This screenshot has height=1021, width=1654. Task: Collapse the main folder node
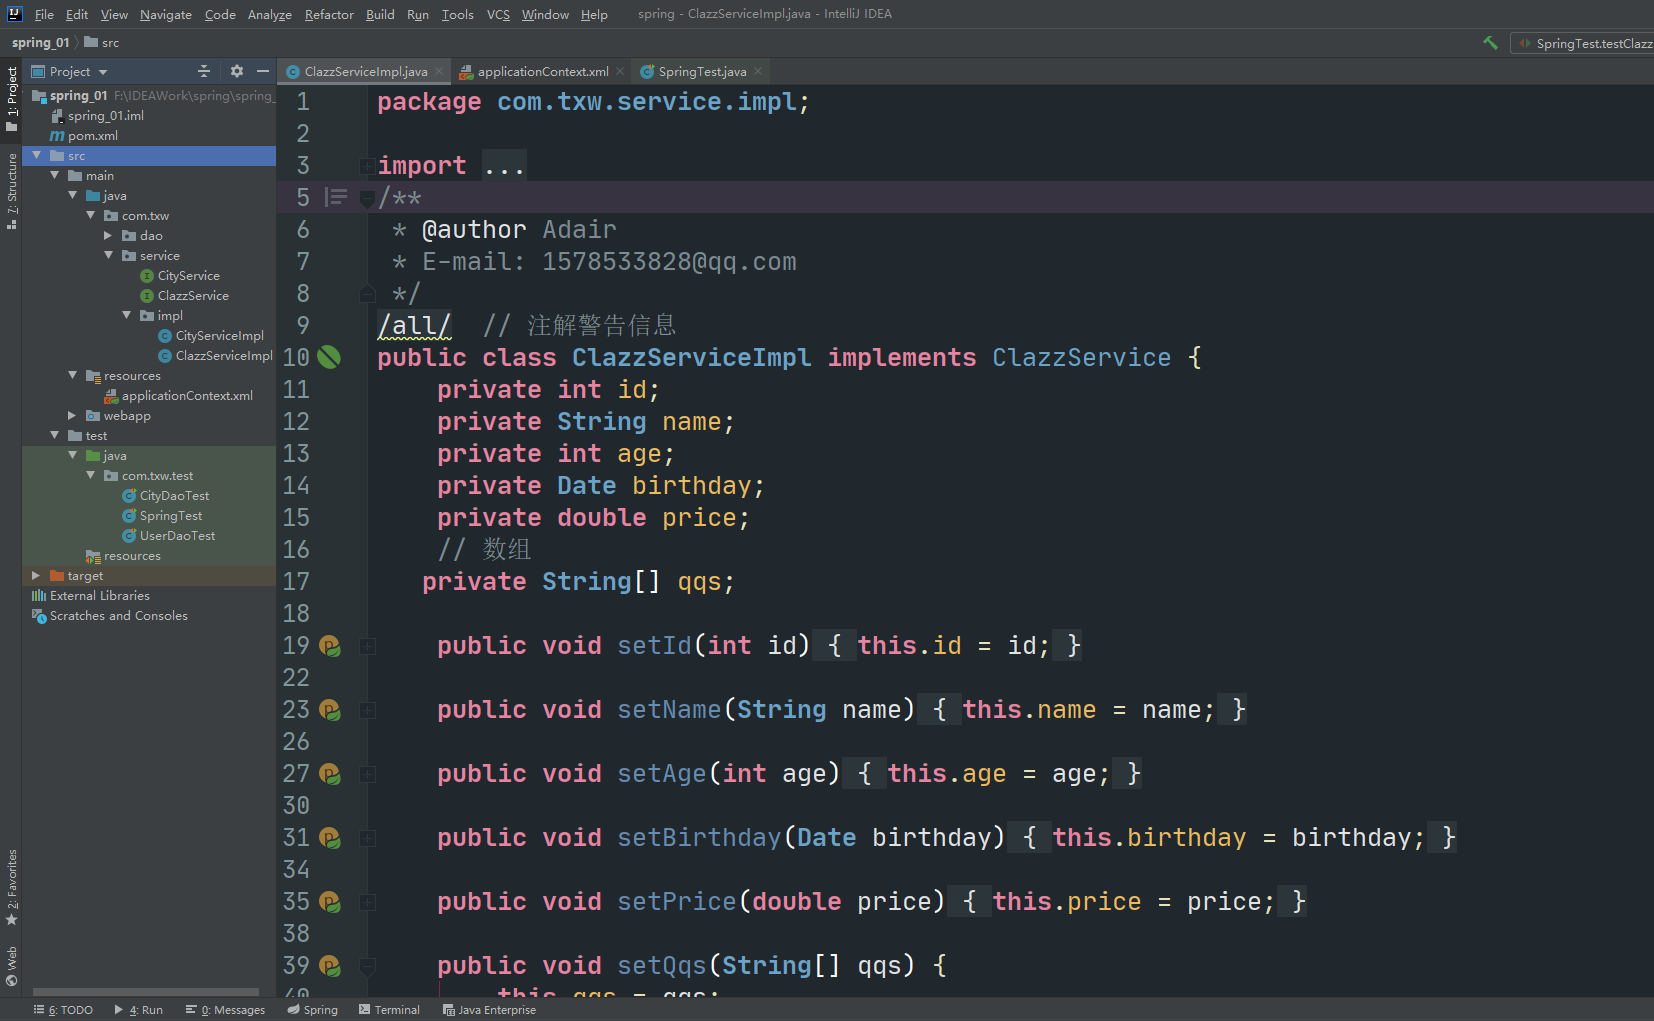tap(55, 175)
